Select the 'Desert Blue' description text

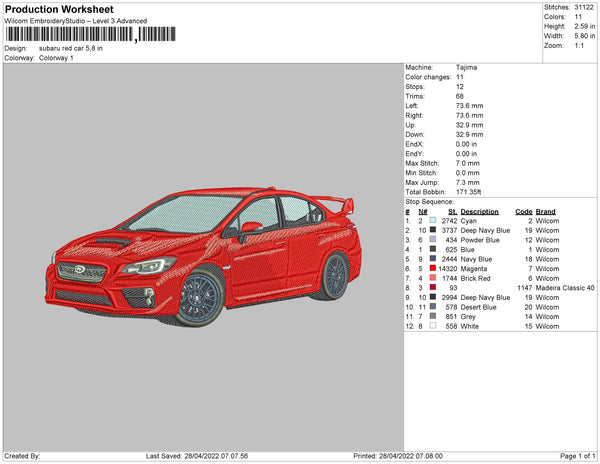(x=478, y=307)
